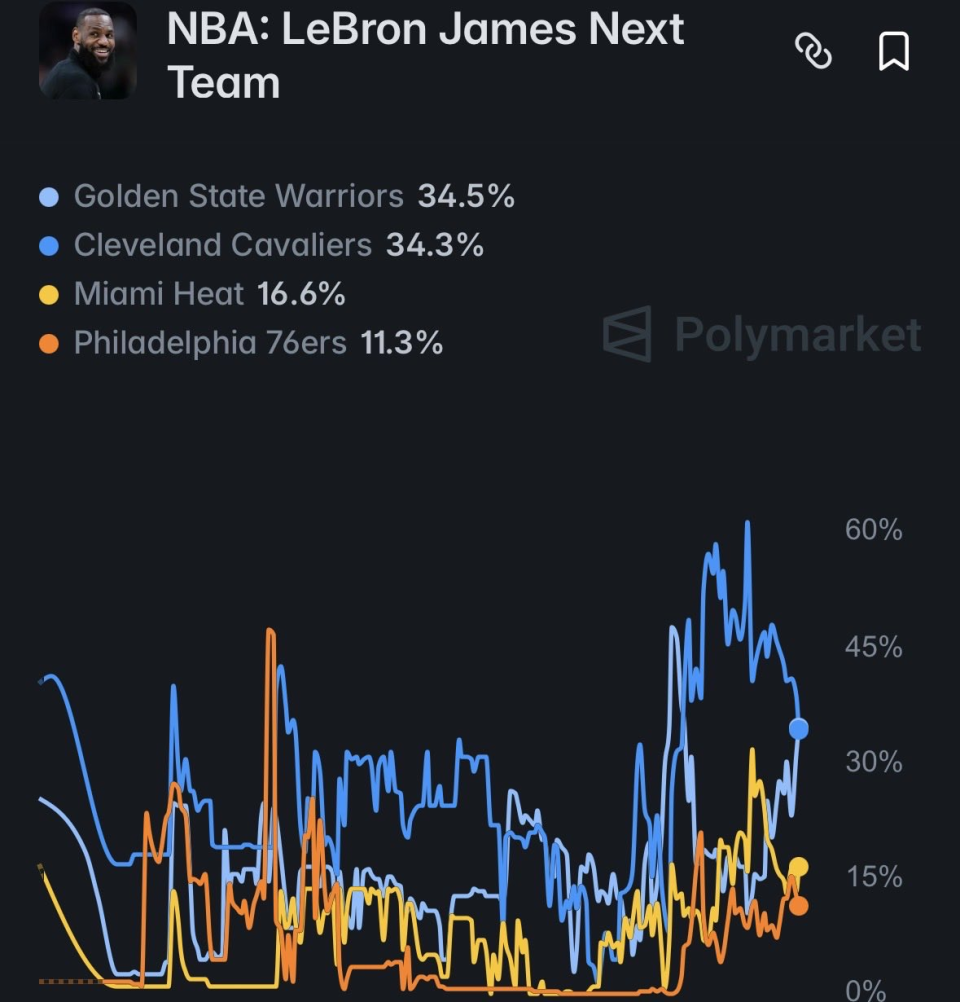Click the 60% y-axis label
The image size is (960, 1002).
[874, 530]
